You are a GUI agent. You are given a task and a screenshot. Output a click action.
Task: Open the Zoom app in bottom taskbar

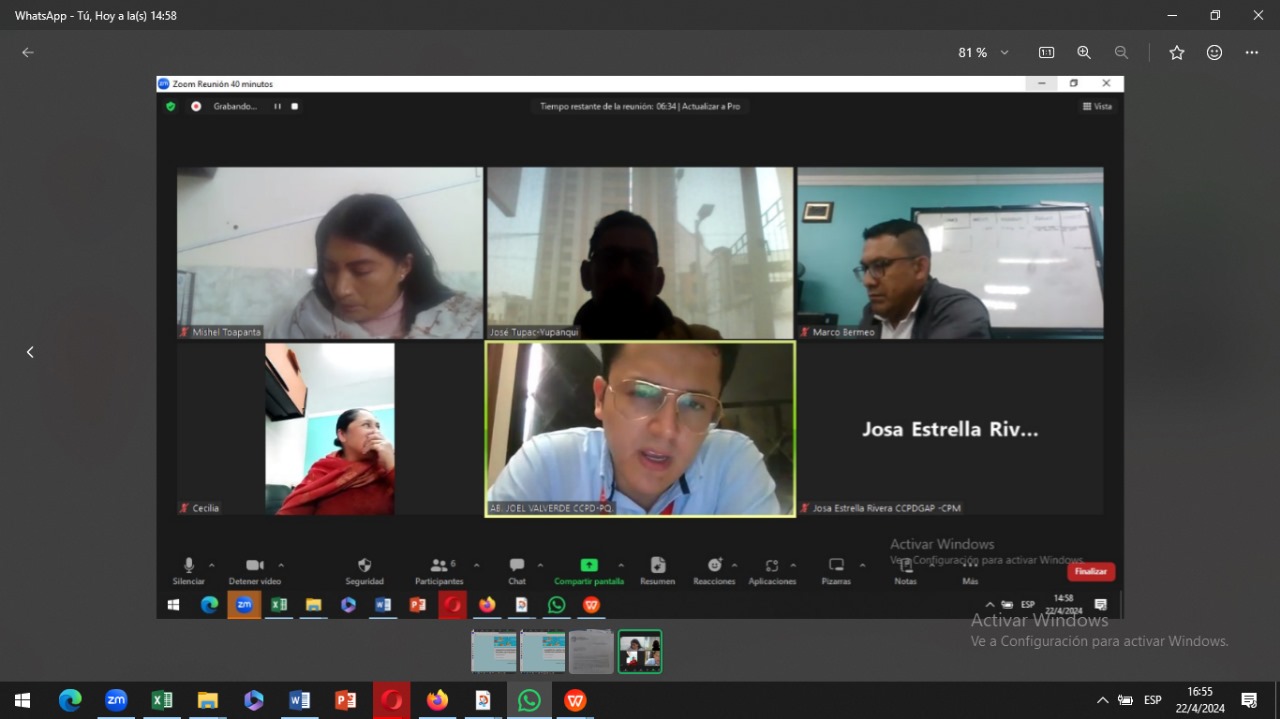pos(116,700)
